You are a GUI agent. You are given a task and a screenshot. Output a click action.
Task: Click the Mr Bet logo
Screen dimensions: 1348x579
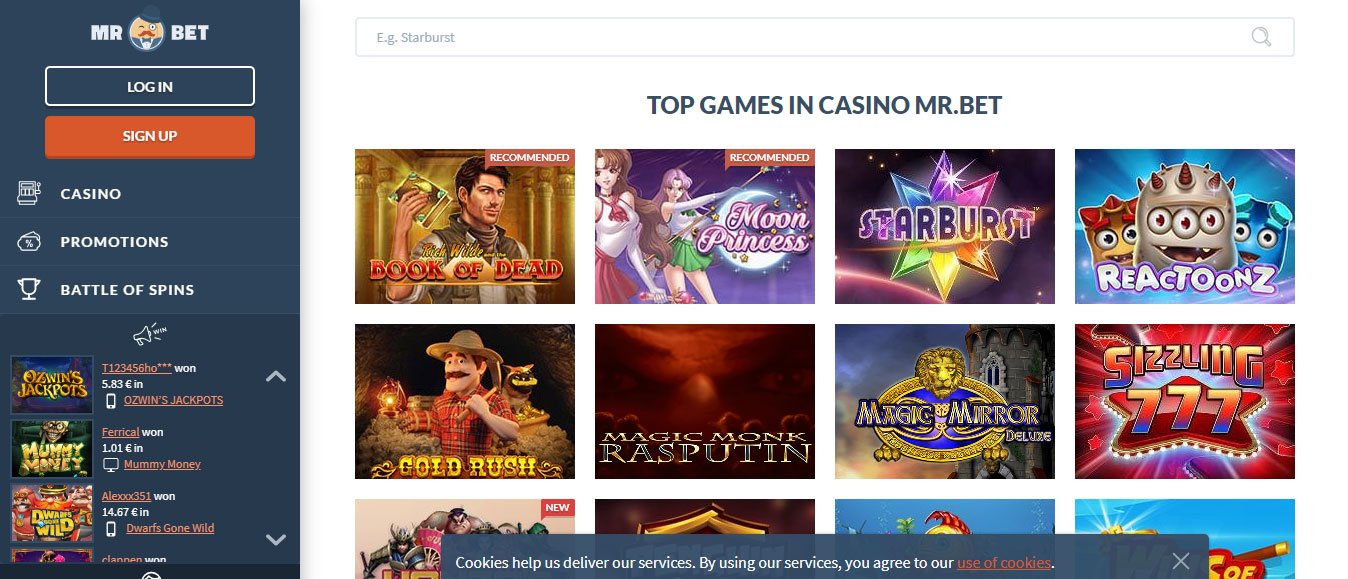(x=149, y=33)
